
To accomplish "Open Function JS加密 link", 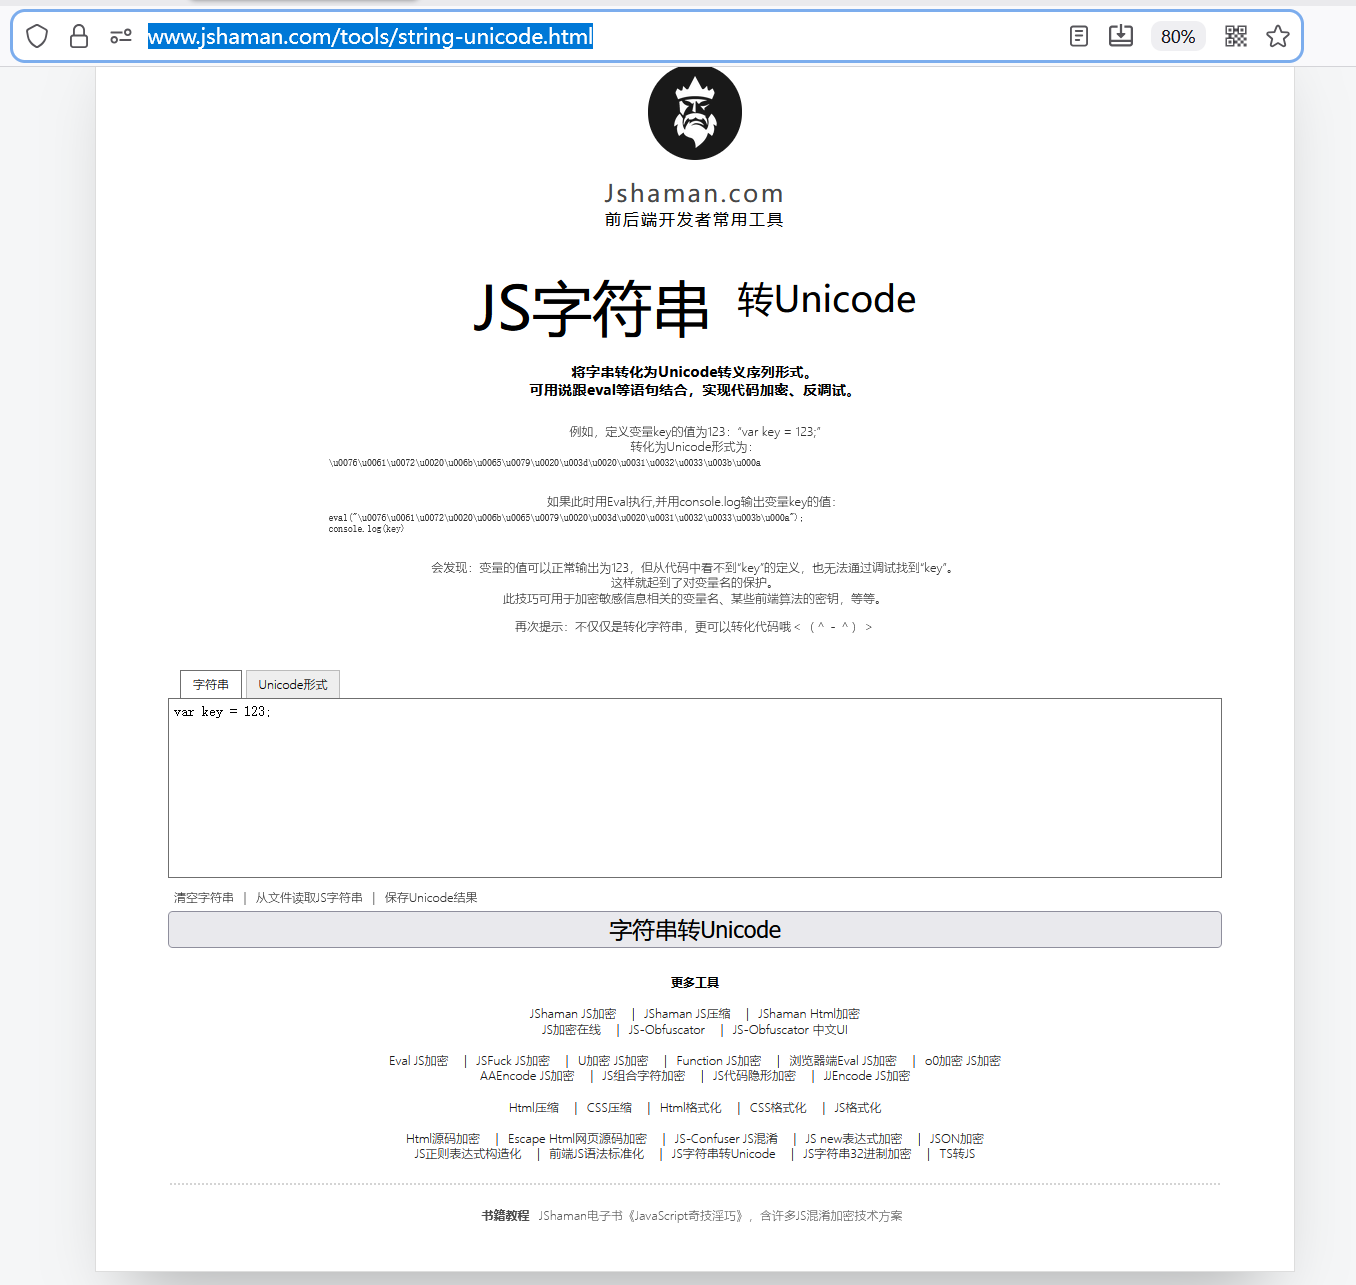I will click(x=719, y=1061).
